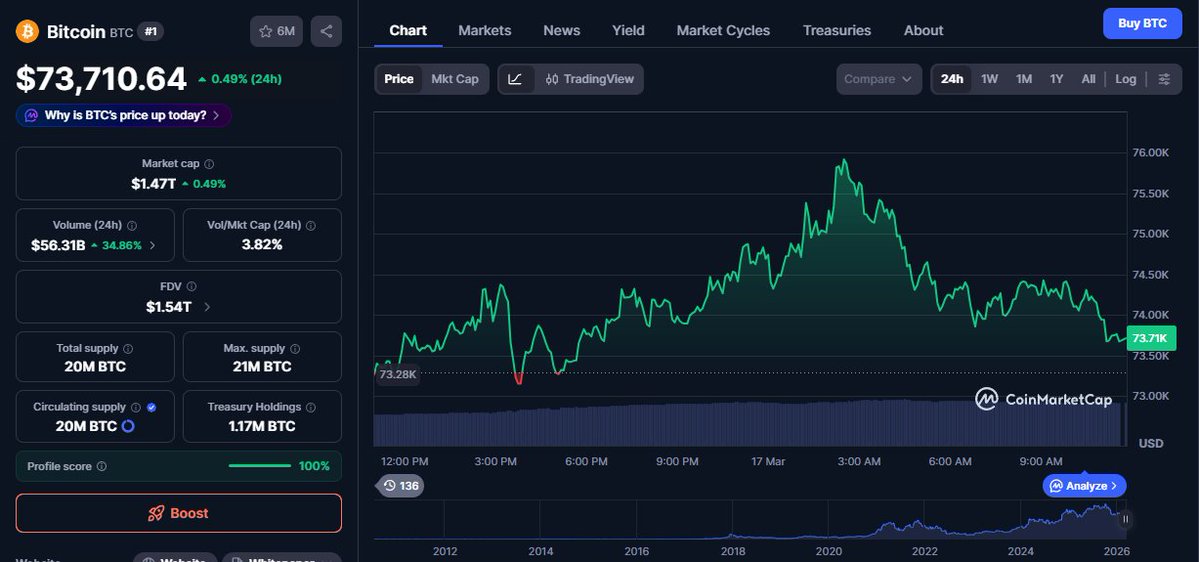Click the circulating supply progress ring

pos(128,426)
